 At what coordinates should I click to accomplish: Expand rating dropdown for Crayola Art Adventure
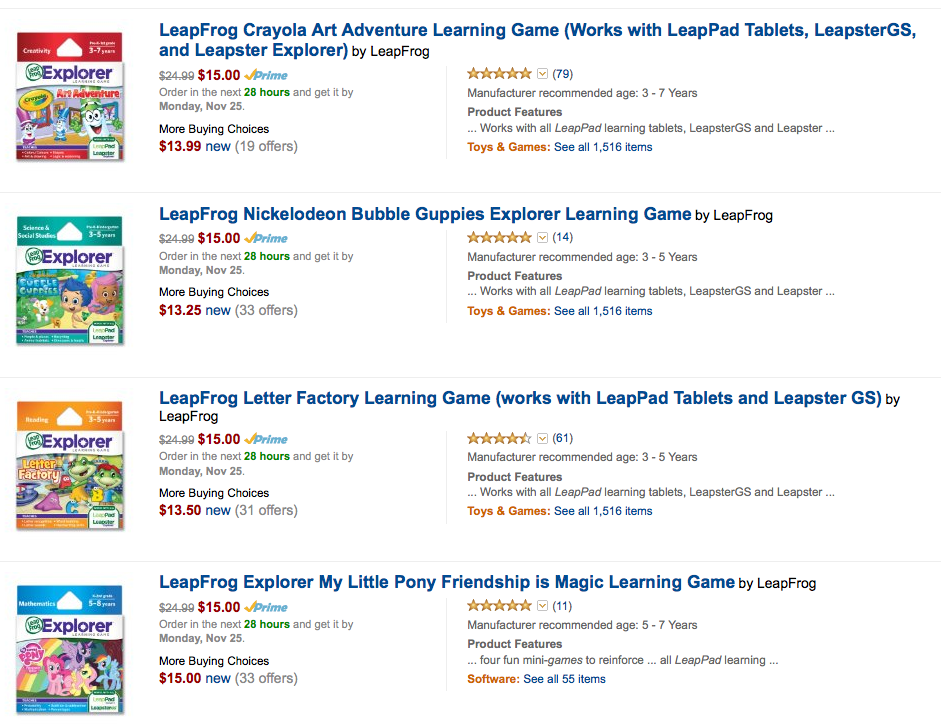(x=543, y=74)
